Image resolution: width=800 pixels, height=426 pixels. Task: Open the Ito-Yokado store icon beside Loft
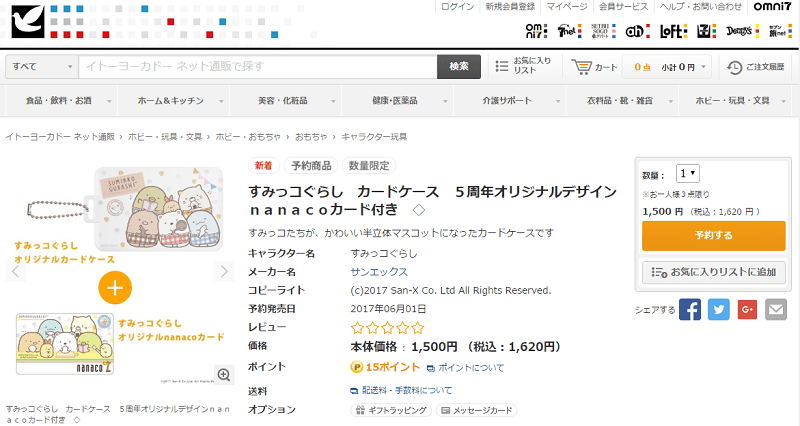pyautogui.click(x=707, y=31)
